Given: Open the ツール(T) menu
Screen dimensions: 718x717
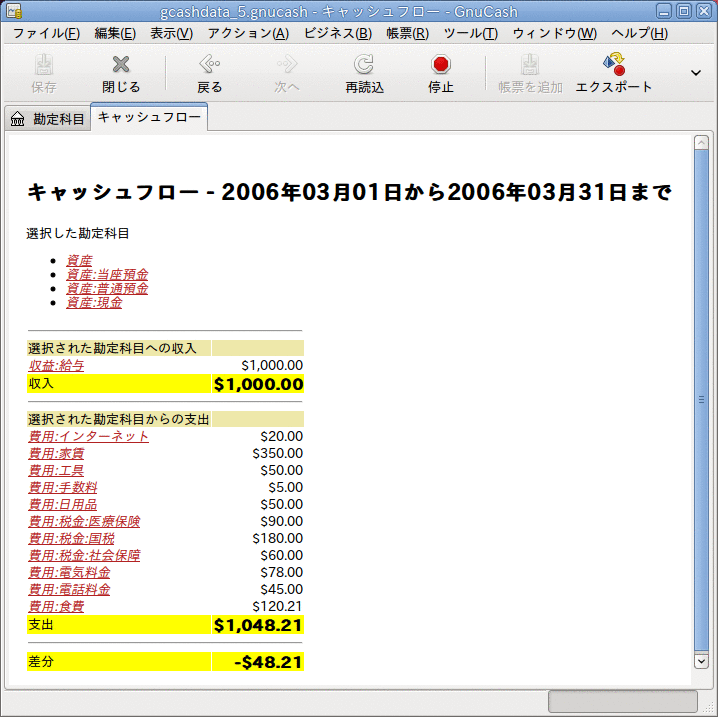Looking at the screenshot, I should point(471,33).
